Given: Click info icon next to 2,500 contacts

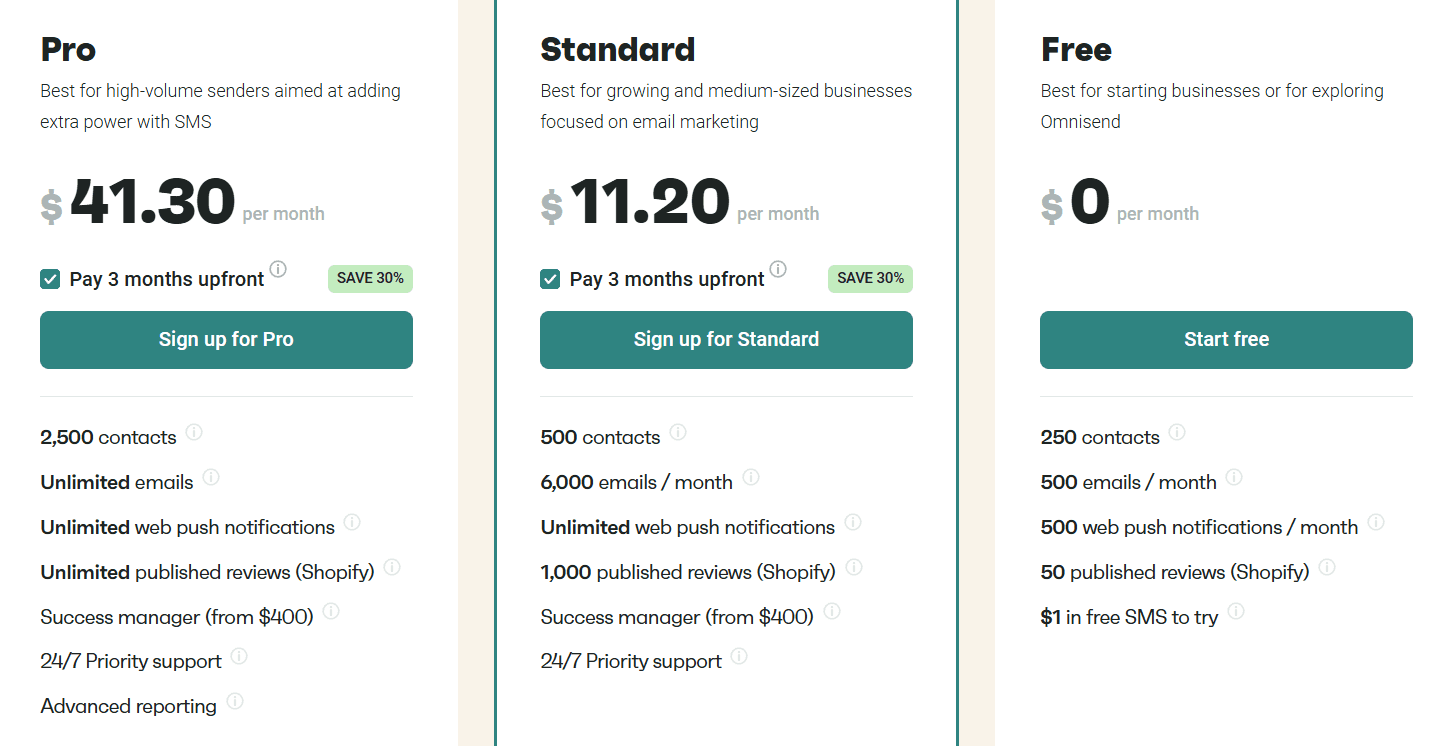Looking at the screenshot, I should click(x=194, y=432).
